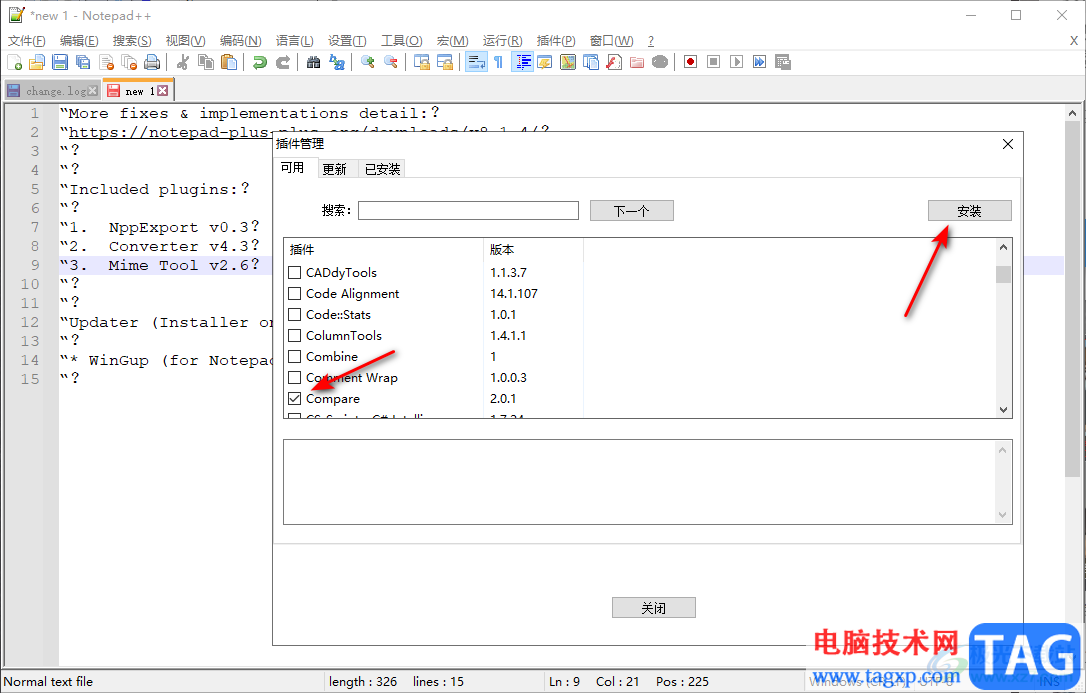This screenshot has width=1086, height=693.
Task: Toggle synchronized horizontal scrolling icon
Action: [445, 62]
